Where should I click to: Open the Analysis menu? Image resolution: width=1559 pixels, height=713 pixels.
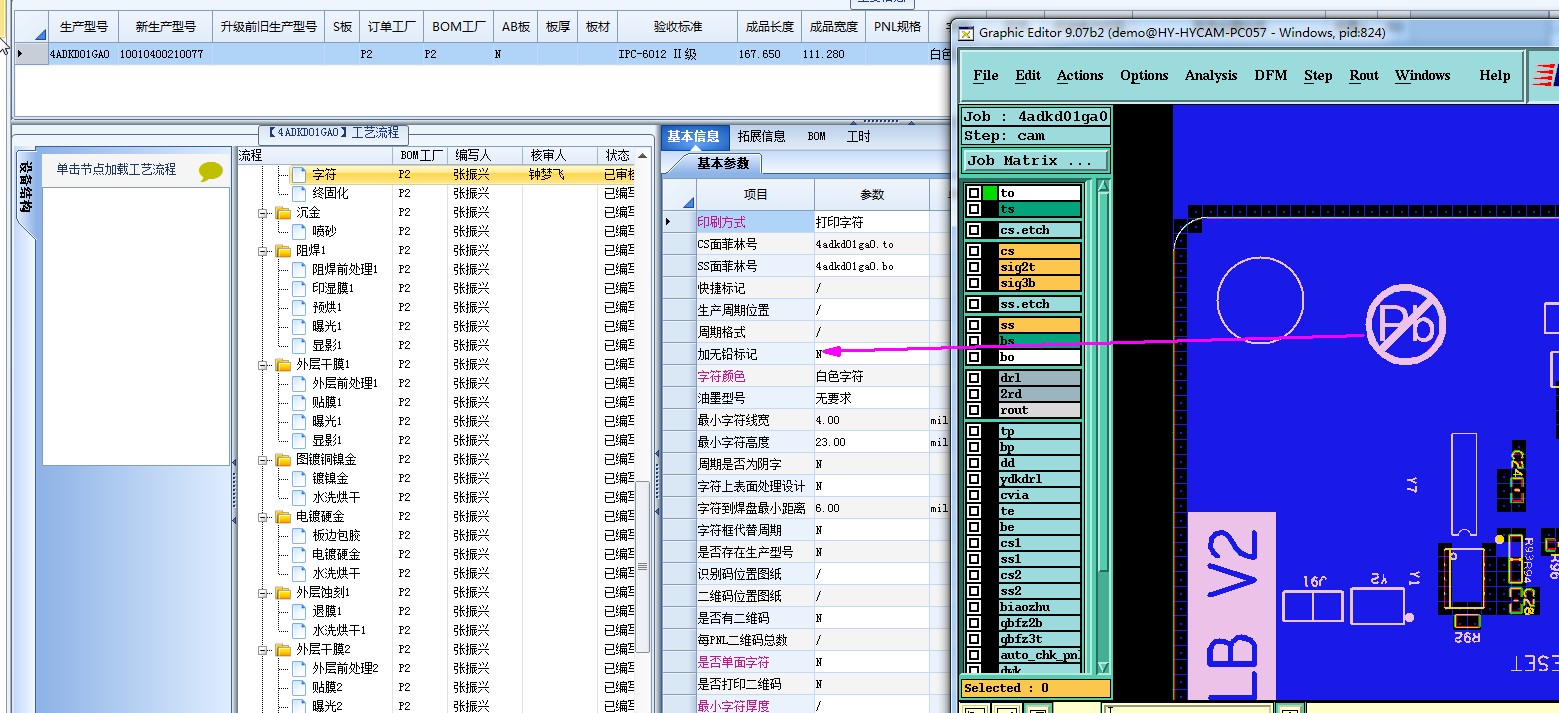click(1211, 75)
